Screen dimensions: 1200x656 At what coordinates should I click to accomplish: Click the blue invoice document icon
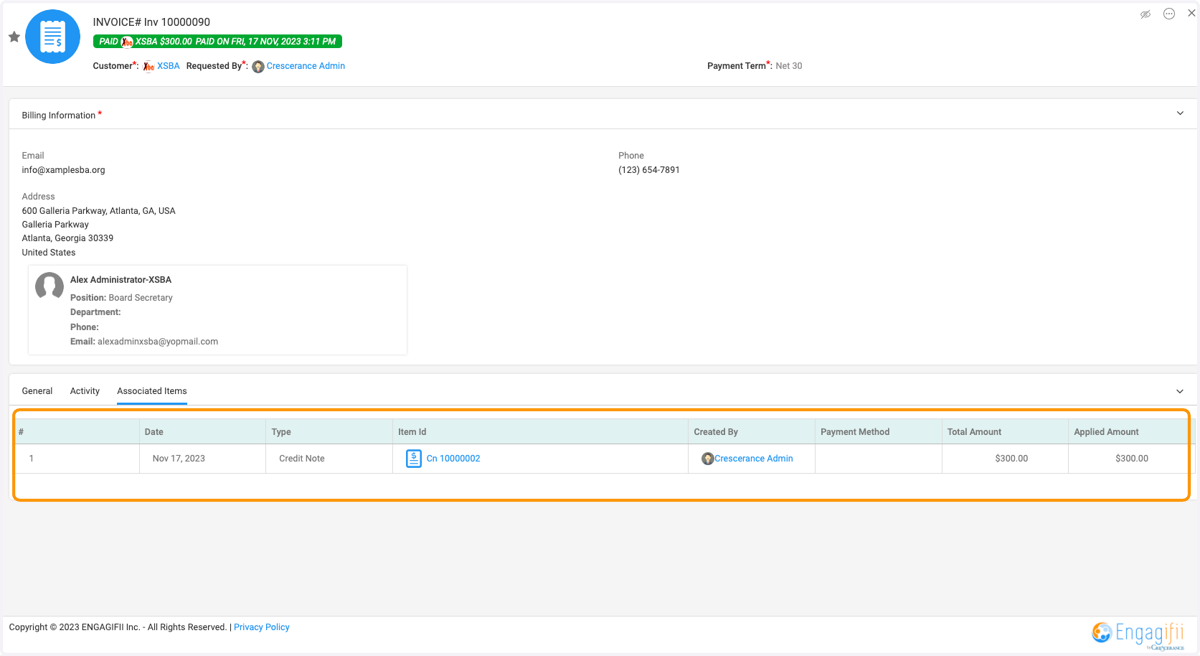click(52, 37)
